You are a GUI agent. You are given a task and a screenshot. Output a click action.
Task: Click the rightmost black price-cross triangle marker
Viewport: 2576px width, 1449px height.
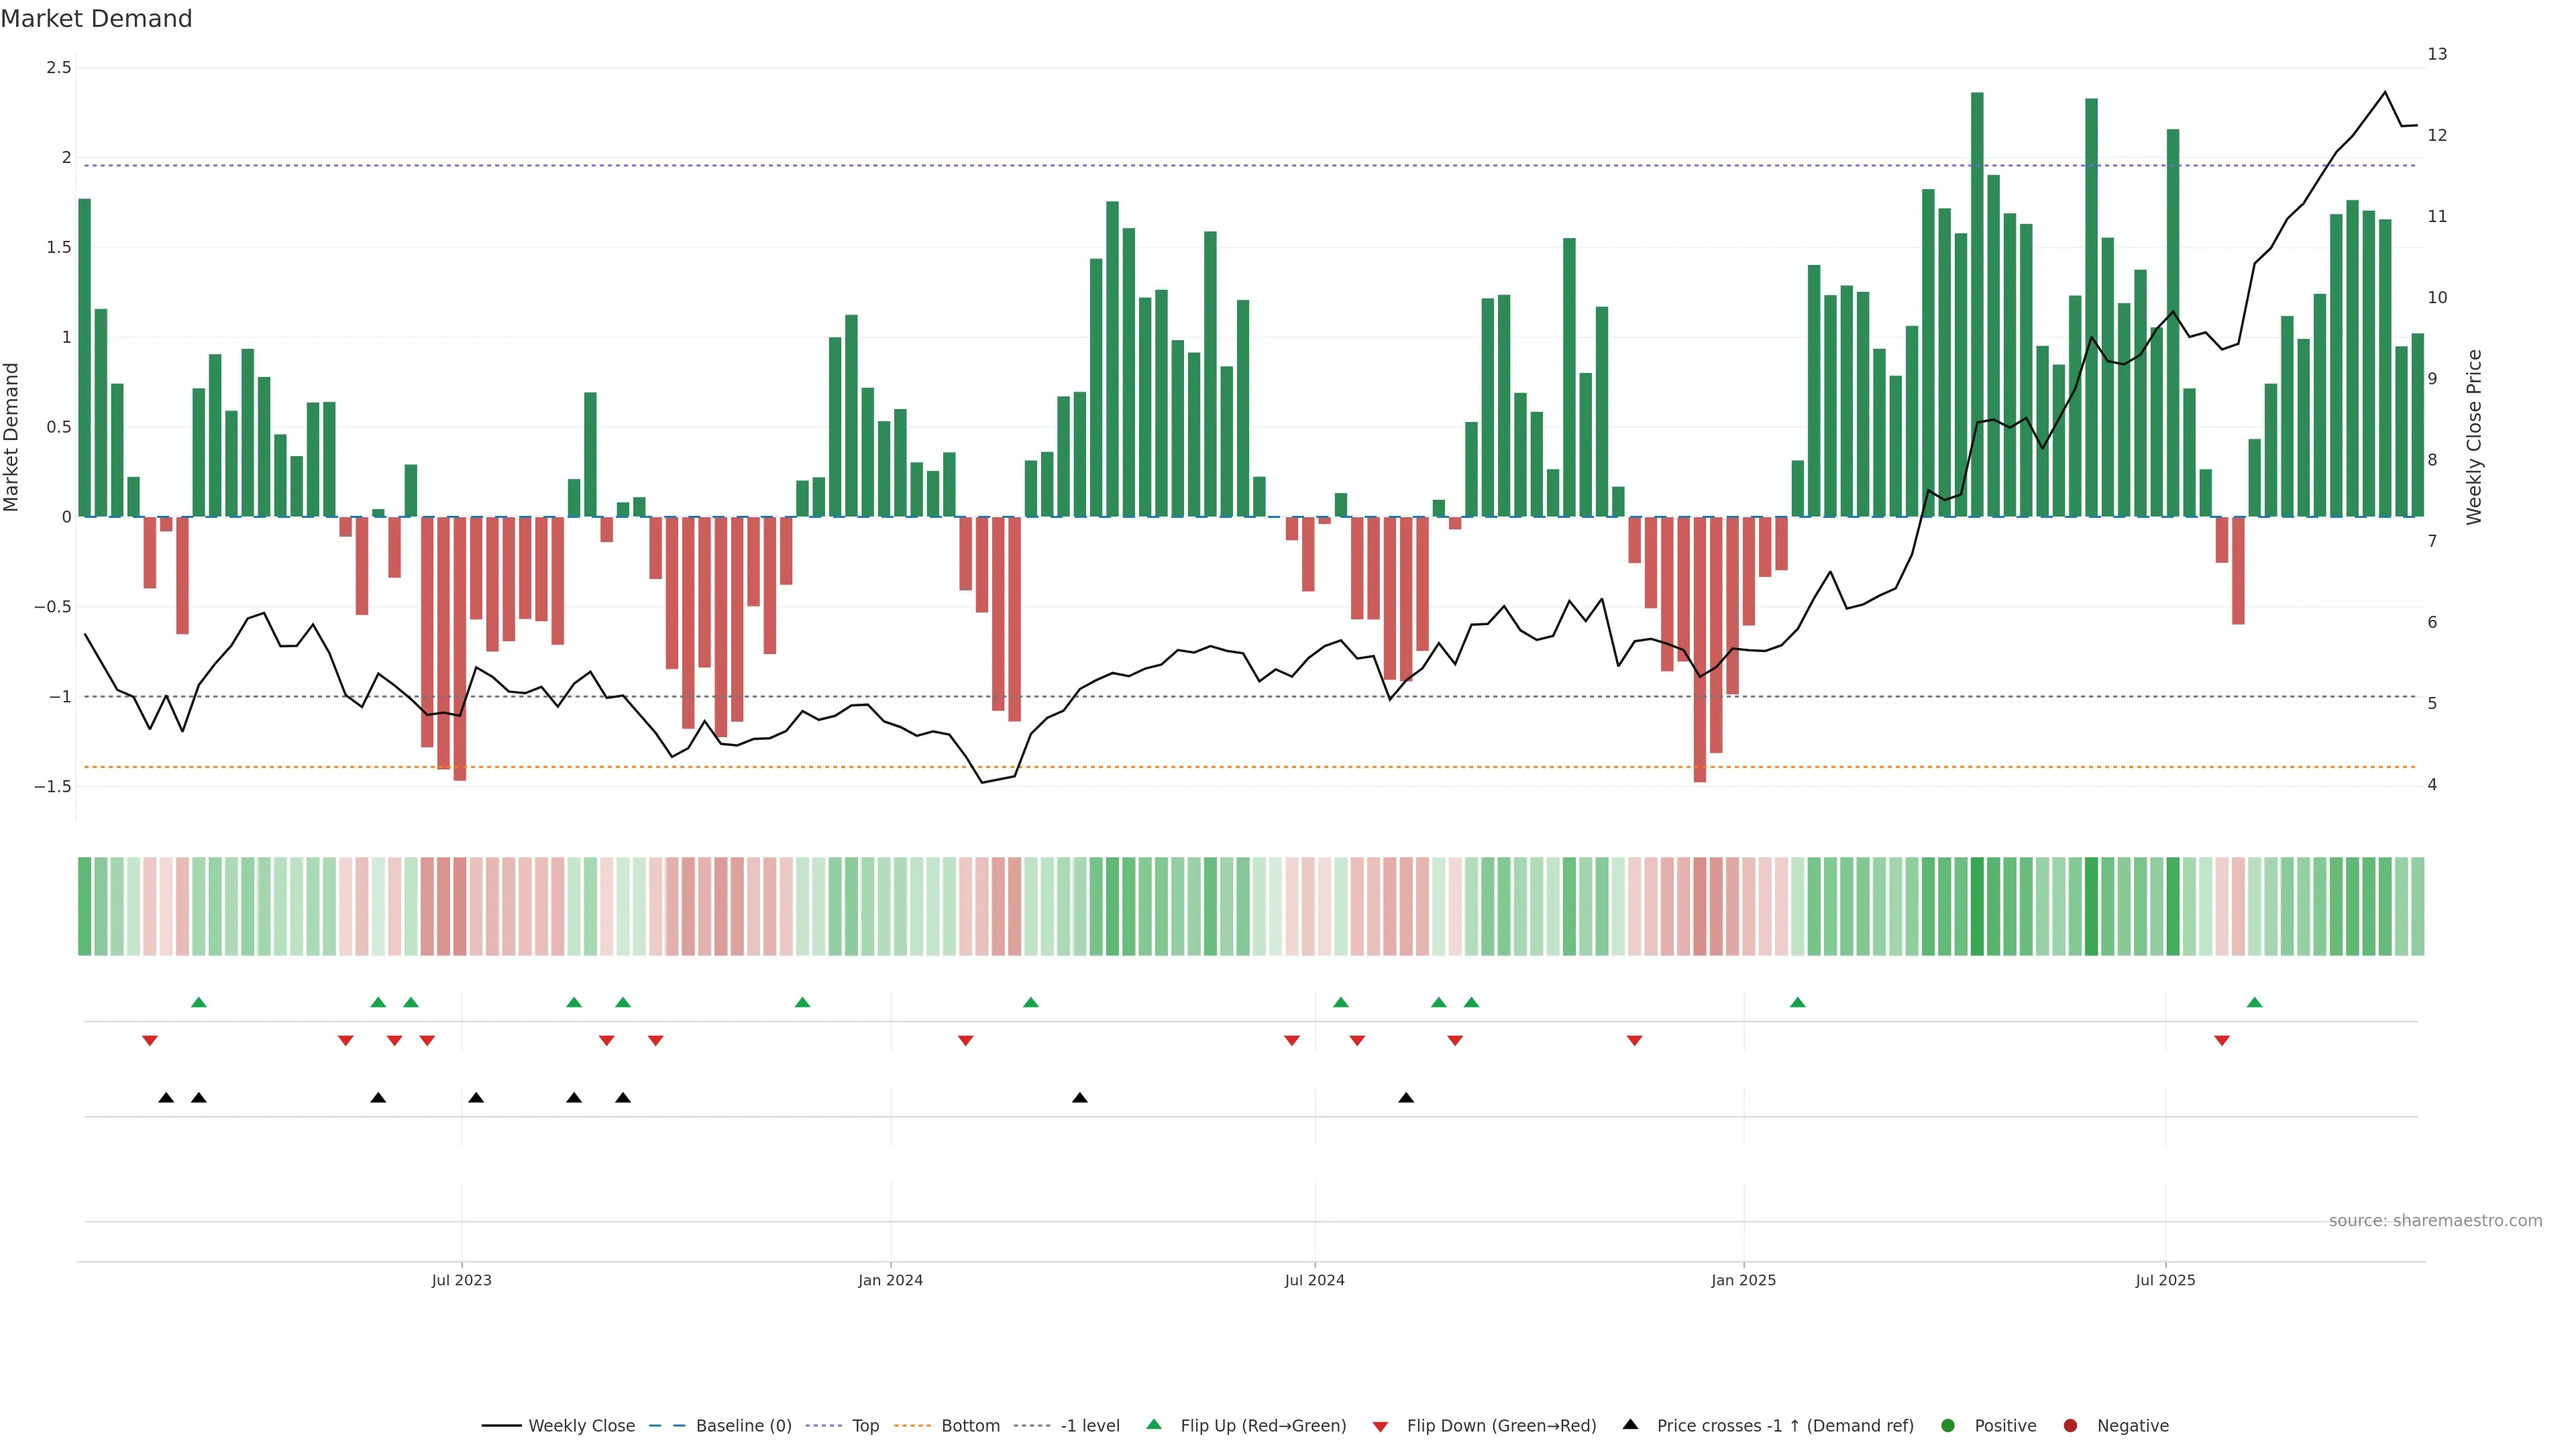point(1406,1098)
